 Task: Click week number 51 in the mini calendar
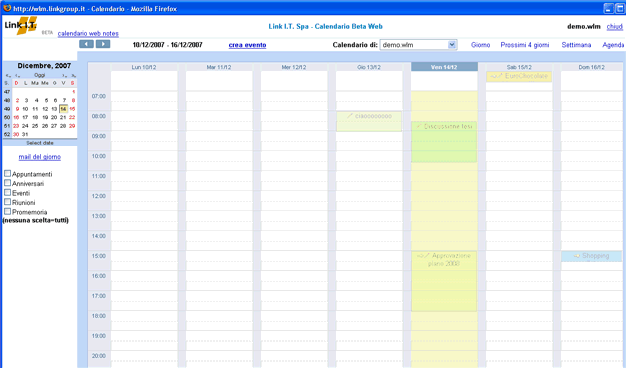click(7, 126)
